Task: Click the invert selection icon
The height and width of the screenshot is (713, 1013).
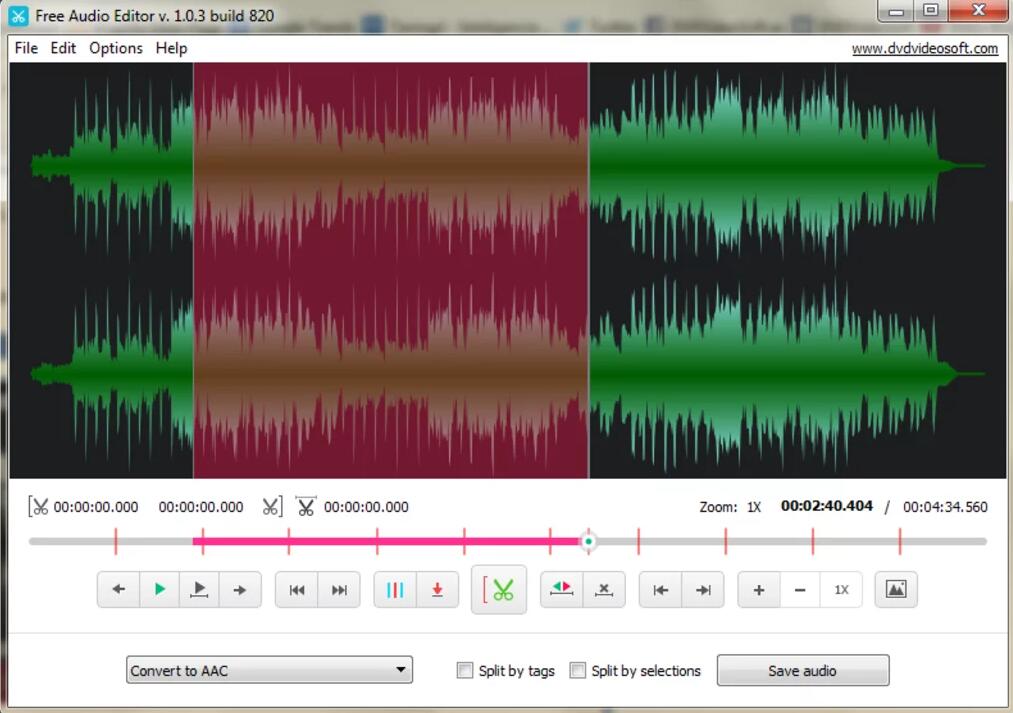Action: click(562, 590)
